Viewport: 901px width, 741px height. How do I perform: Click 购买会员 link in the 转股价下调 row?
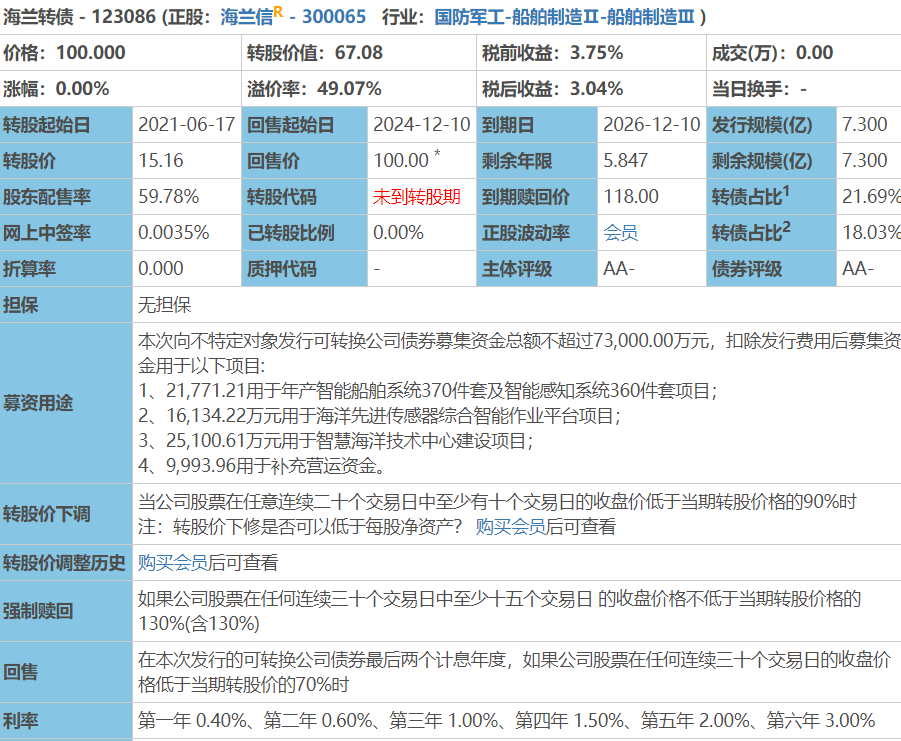[x=510, y=526]
